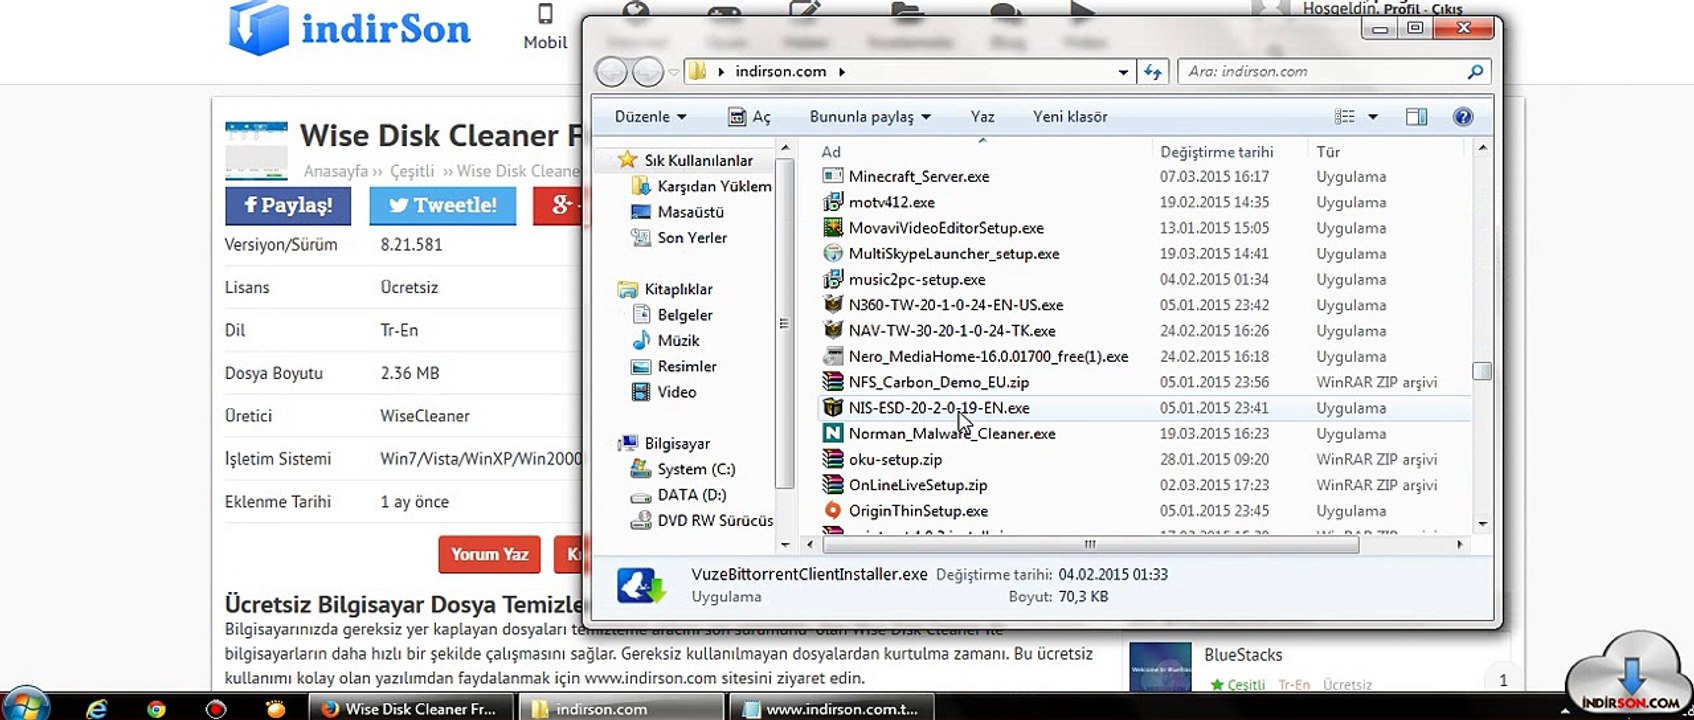The width and height of the screenshot is (1694, 720).
Task: Open the Düzenle dropdown menu
Action: (x=650, y=117)
